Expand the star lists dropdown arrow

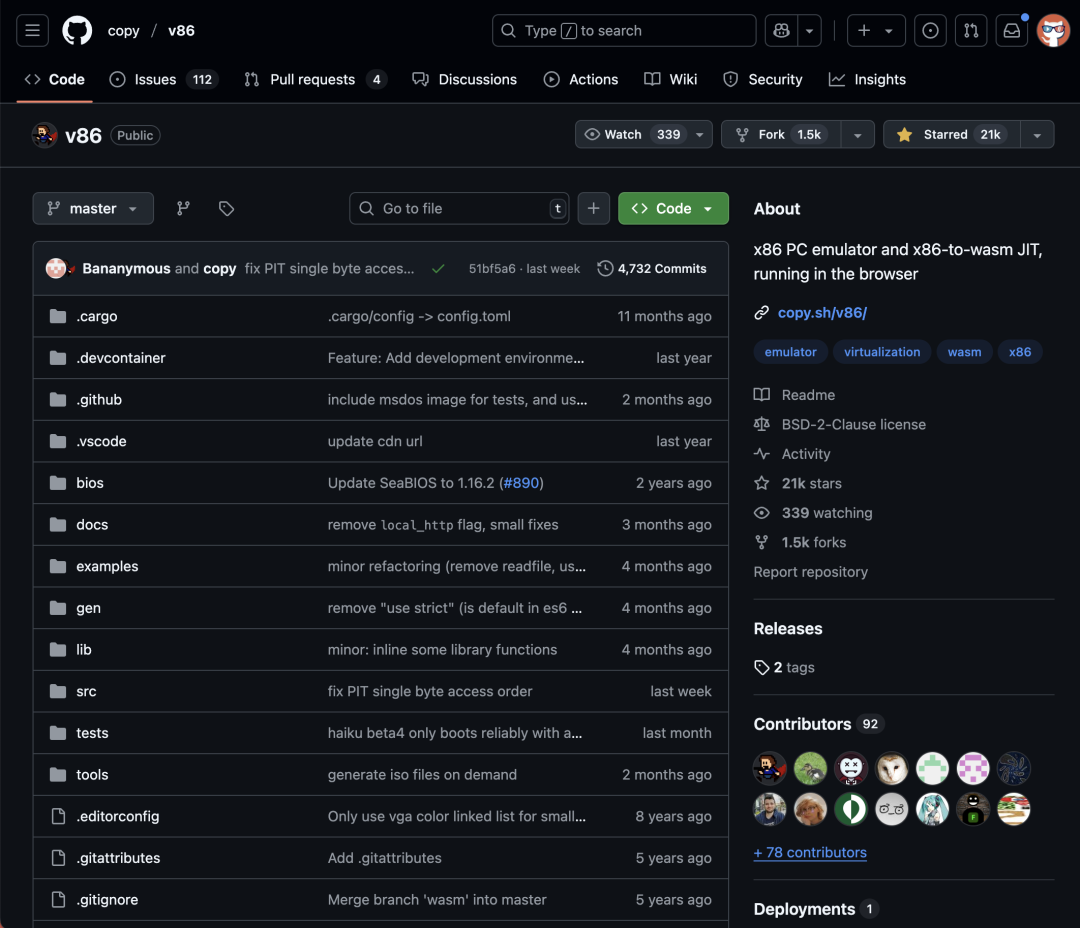(x=1037, y=134)
